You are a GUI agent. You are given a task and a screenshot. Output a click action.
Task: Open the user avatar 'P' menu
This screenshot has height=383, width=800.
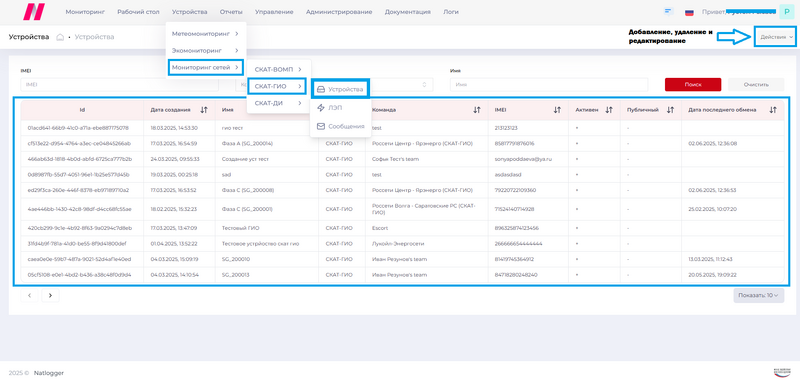coord(787,12)
